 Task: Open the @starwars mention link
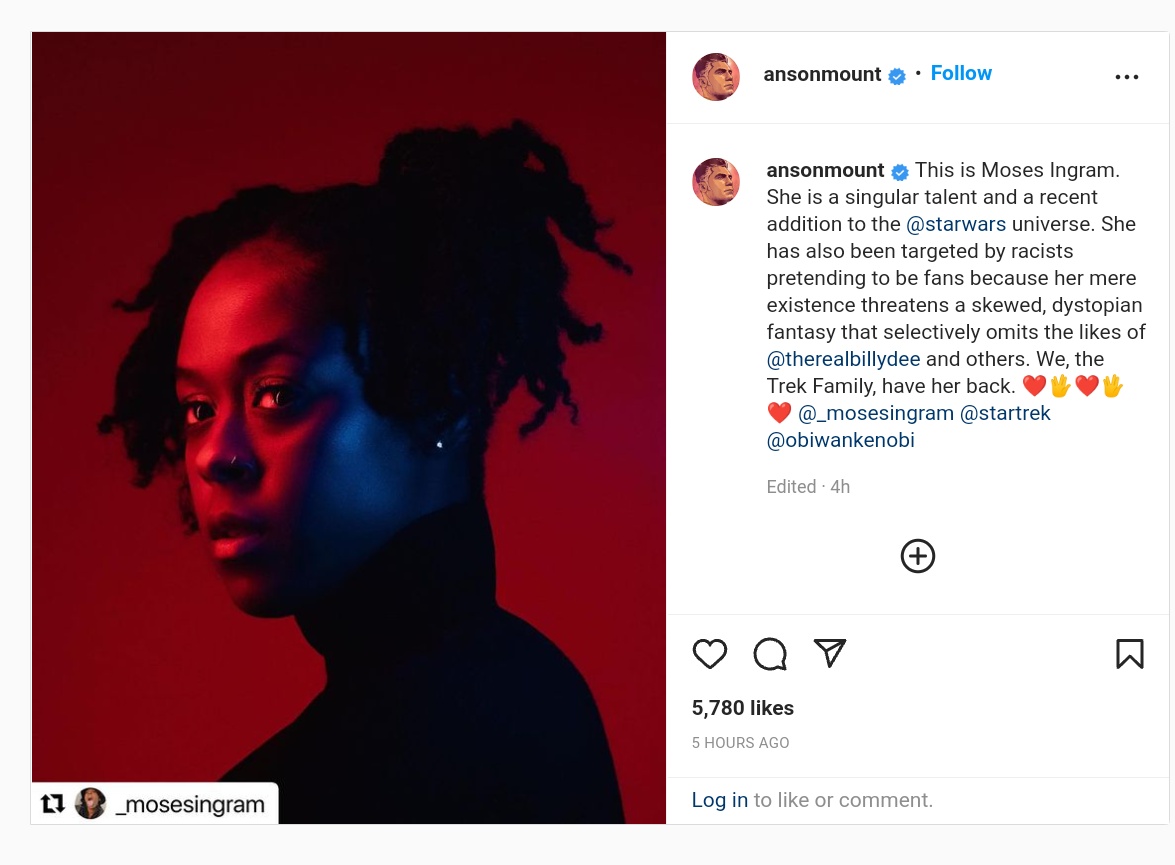(955, 224)
